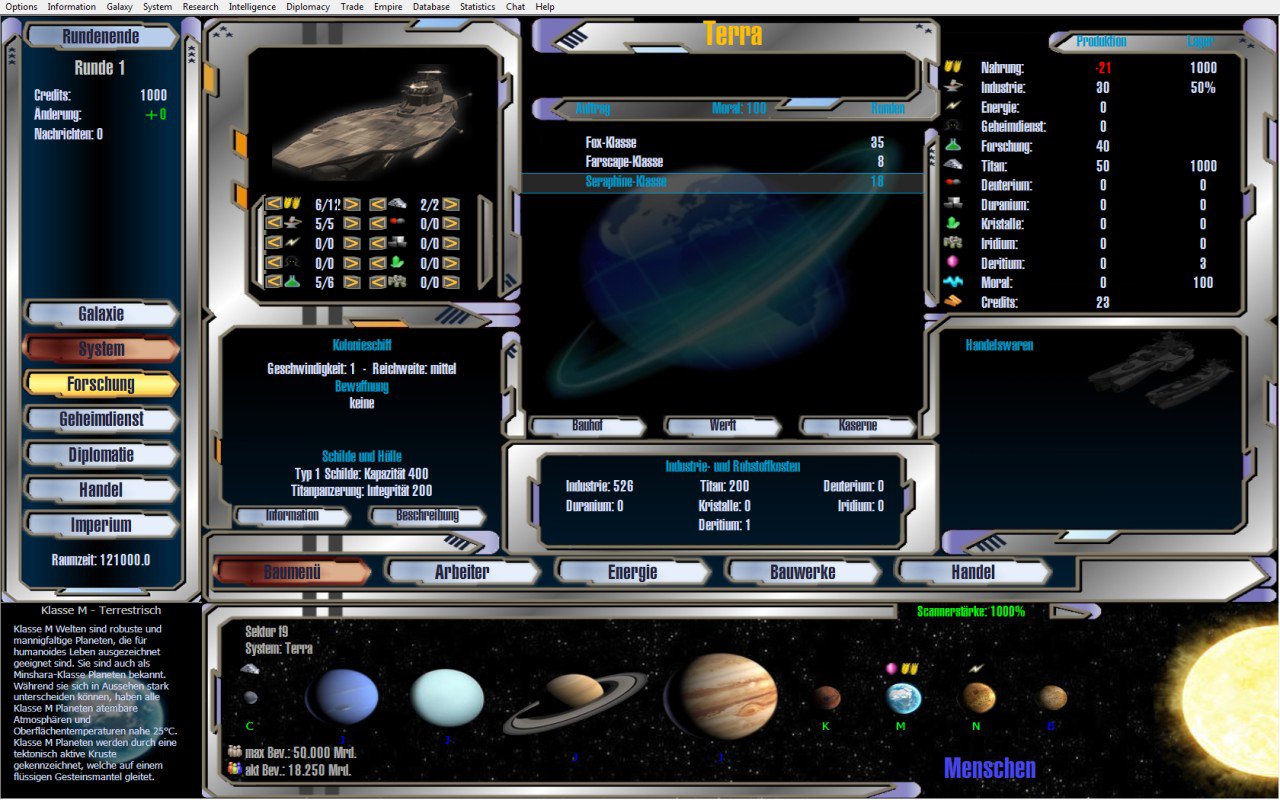Select the large striped Jupiter-like planet

[x=722, y=695]
